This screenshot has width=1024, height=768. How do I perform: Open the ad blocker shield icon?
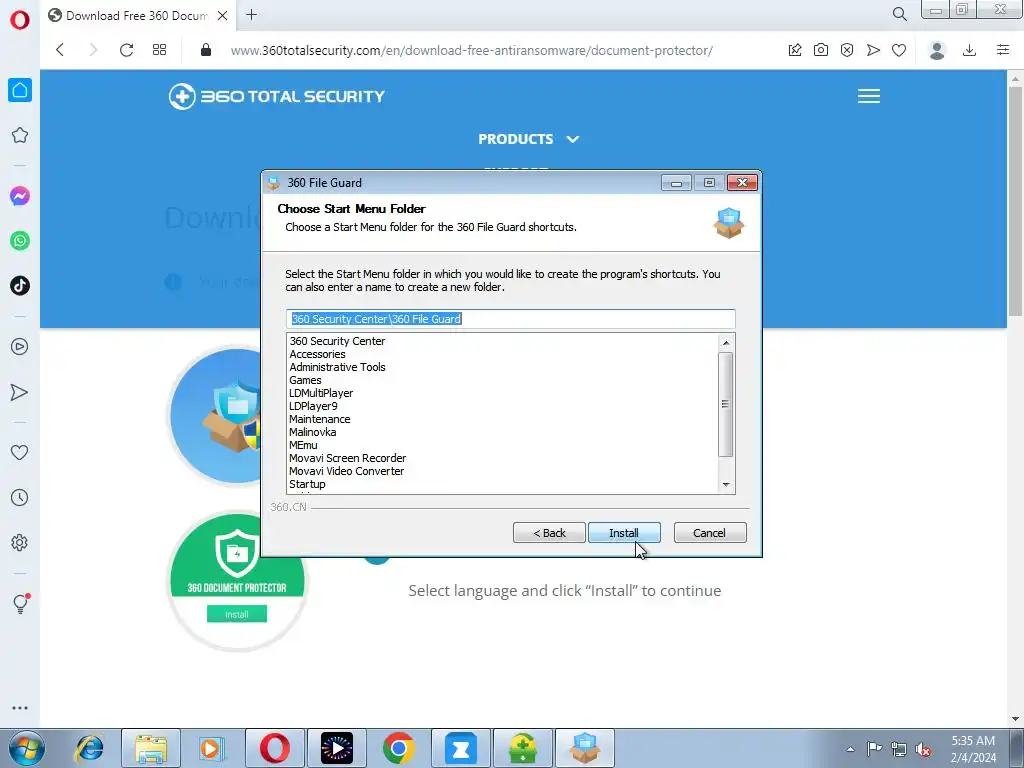(847, 50)
